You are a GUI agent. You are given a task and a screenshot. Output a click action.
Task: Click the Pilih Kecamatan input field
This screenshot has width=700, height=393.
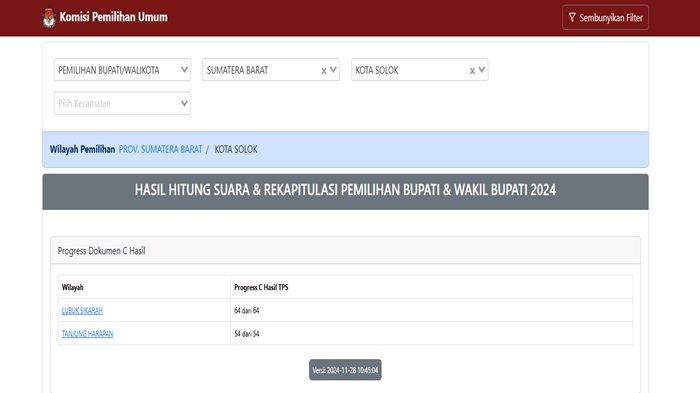122,103
